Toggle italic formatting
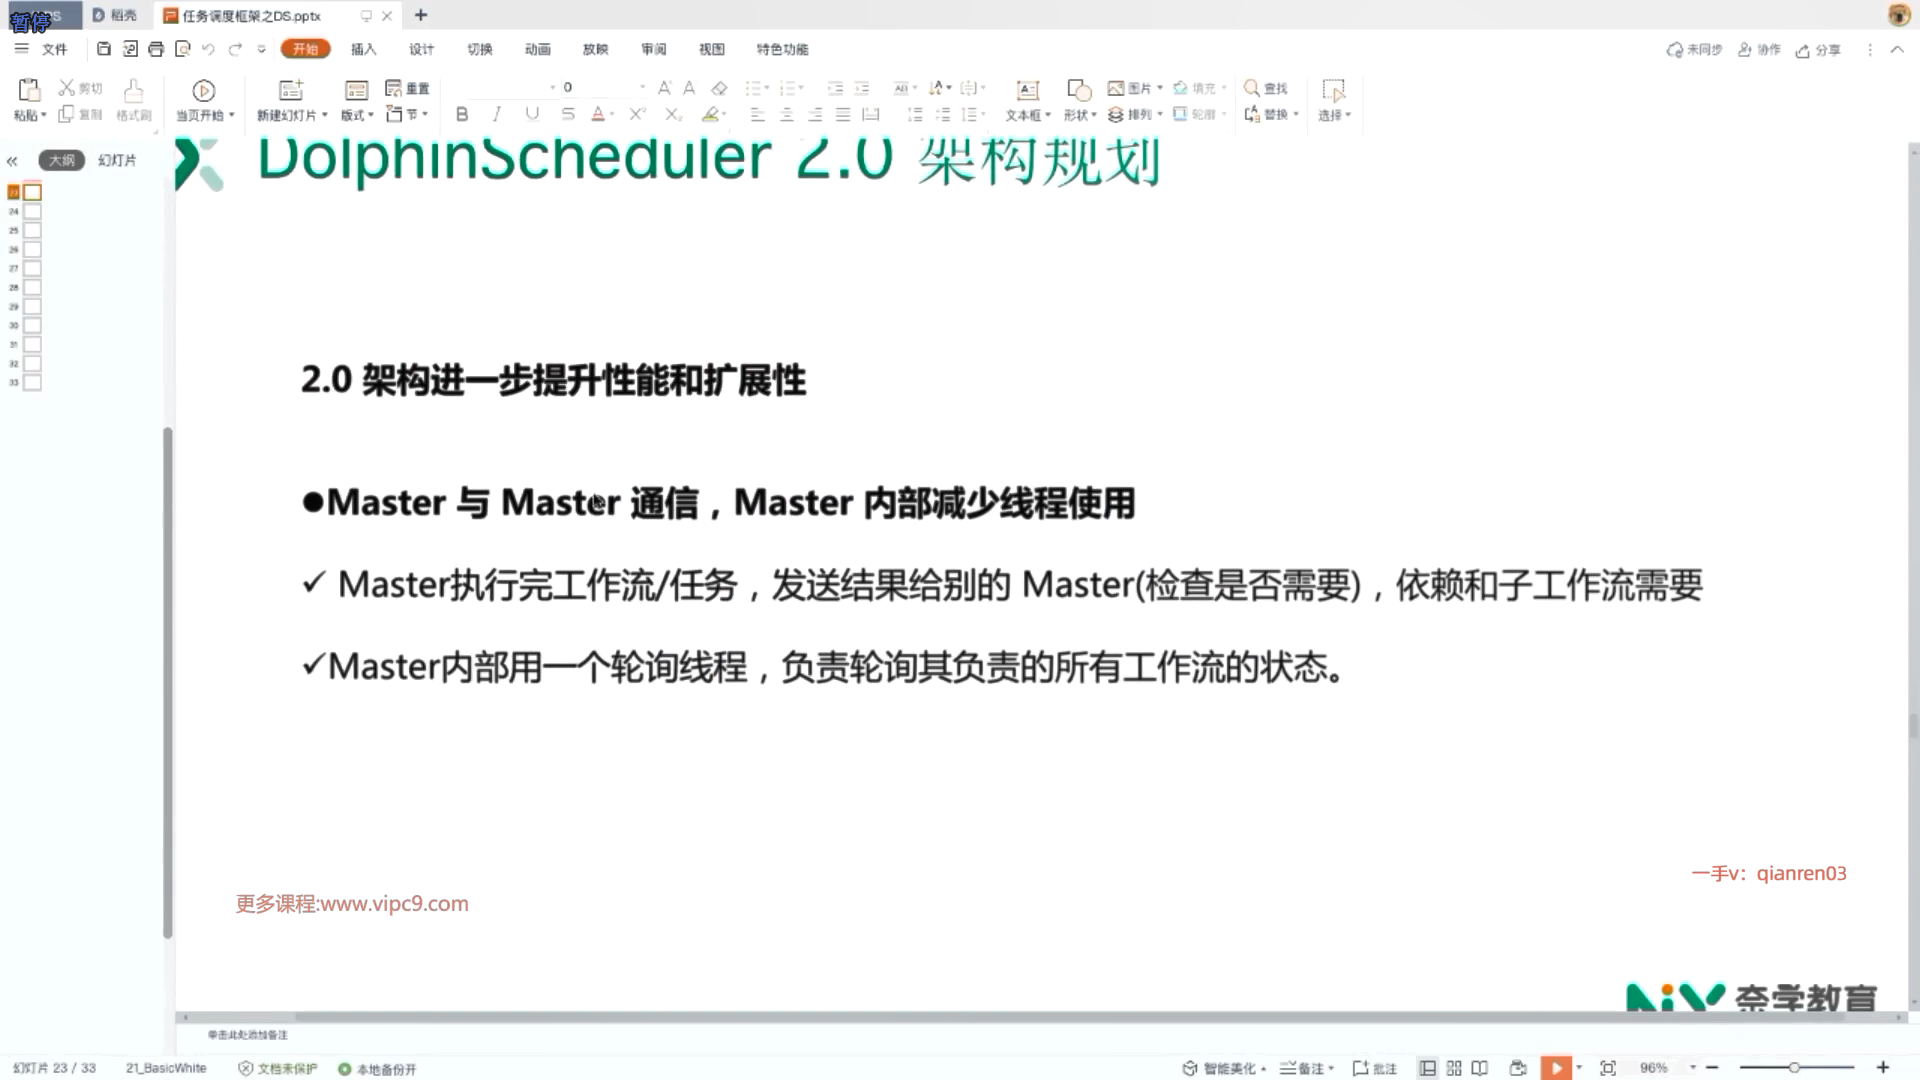This screenshot has width=1920, height=1080. pyautogui.click(x=496, y=114)
